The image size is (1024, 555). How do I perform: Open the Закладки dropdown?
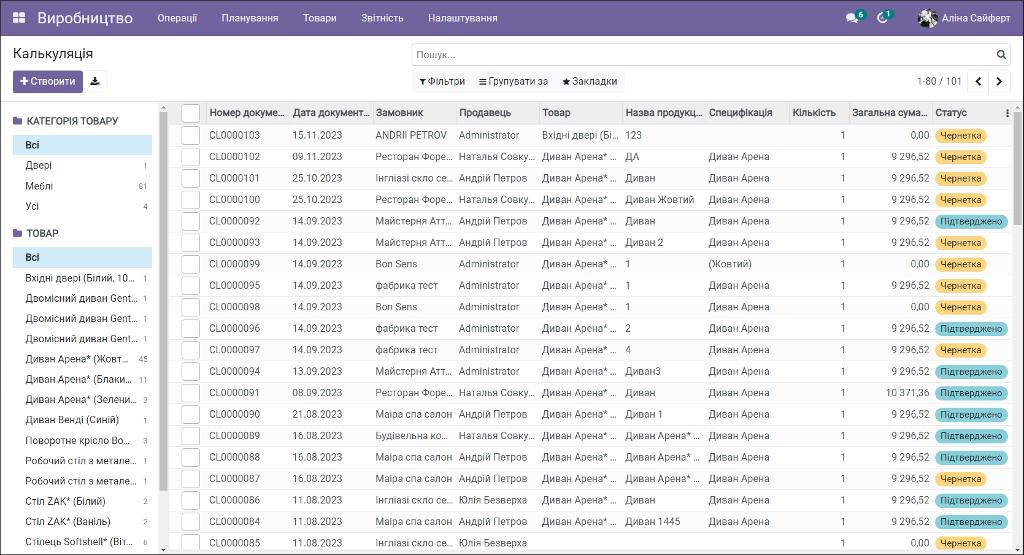pyautogui.click(x=590, y=82)
